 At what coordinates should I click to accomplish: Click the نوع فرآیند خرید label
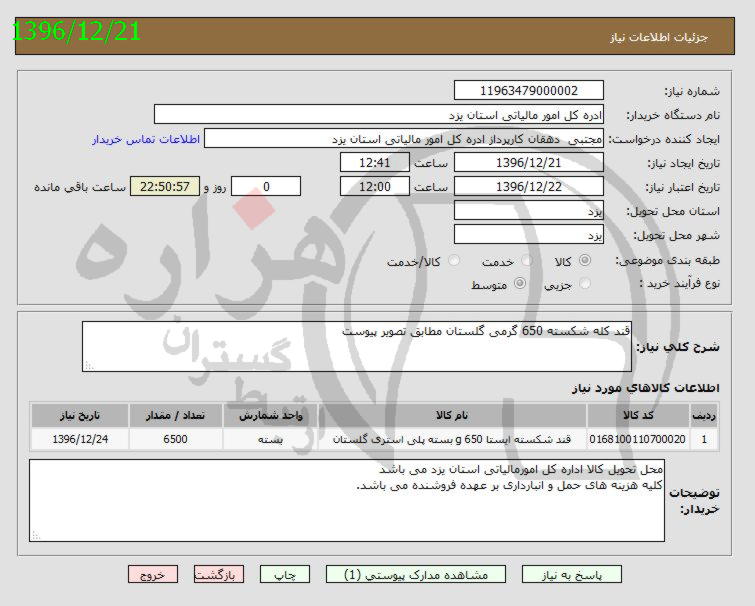[x=680, y=284]
